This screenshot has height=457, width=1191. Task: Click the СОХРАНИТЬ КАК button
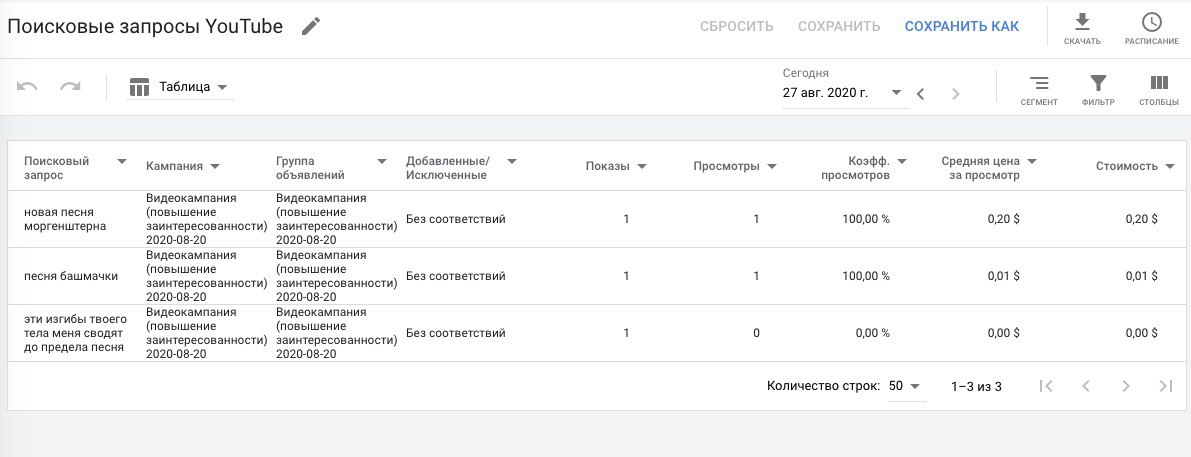coord(962,27)
